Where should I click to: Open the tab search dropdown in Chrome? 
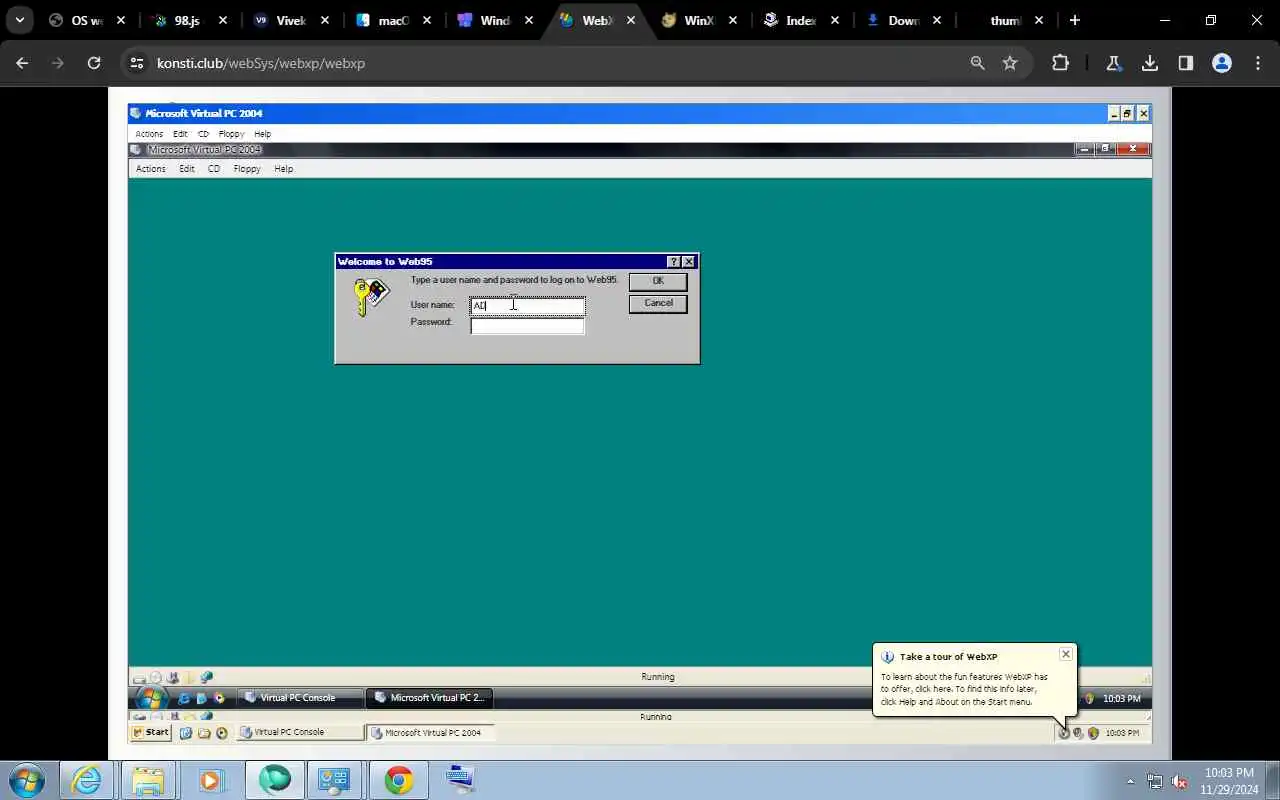19,20
